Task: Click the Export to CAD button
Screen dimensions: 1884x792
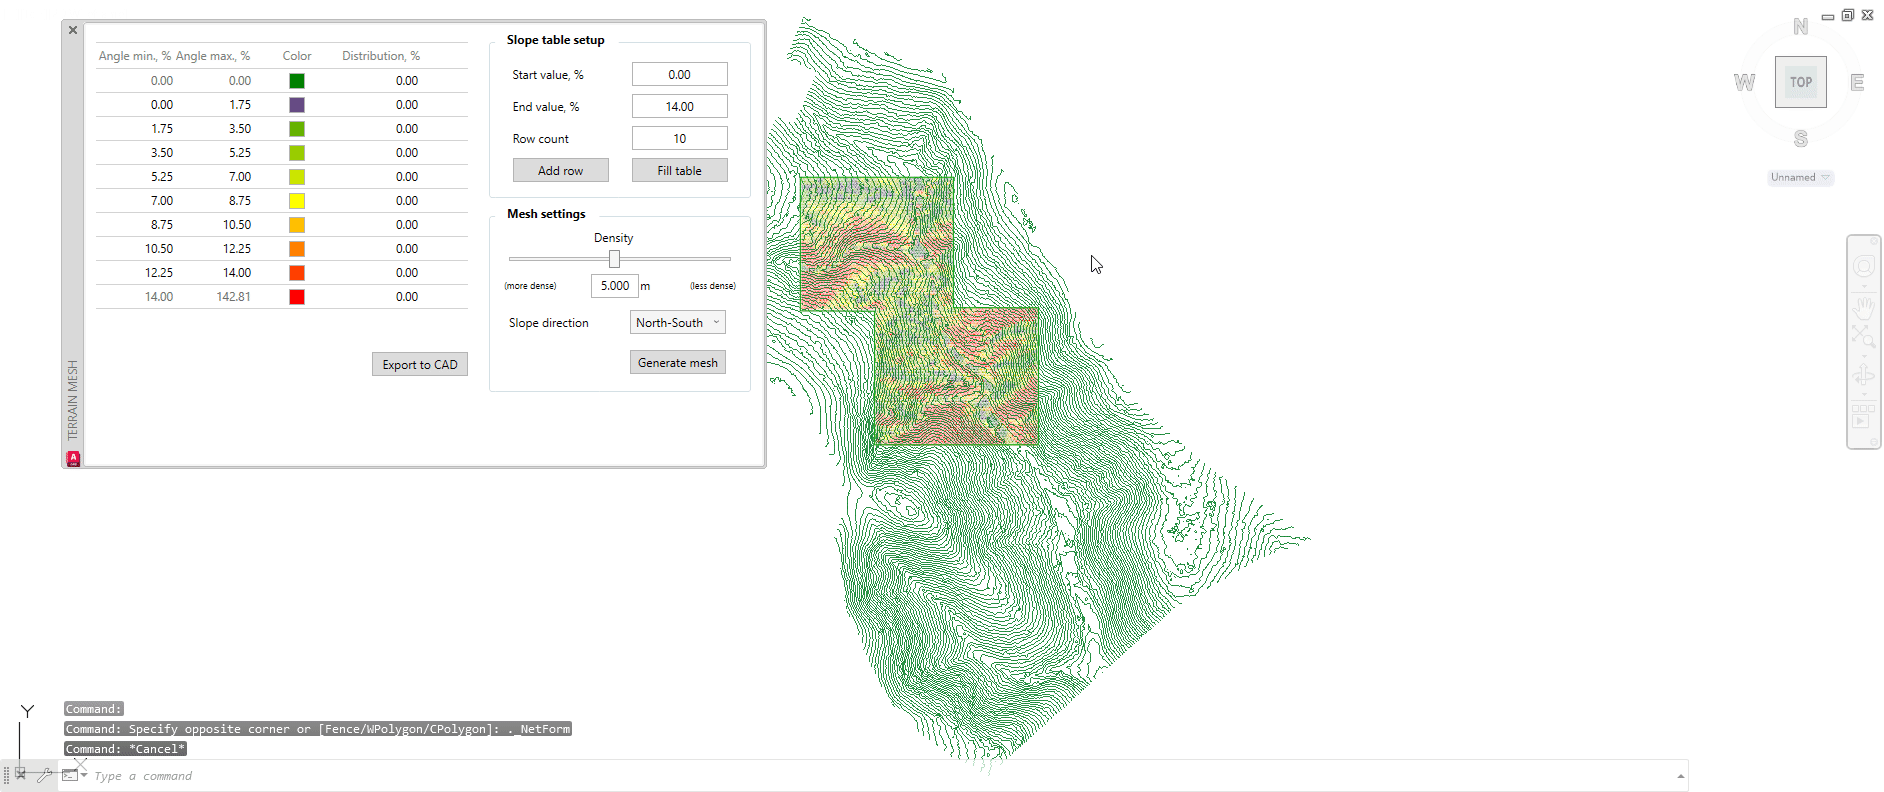Action: [x=419, y=364]
